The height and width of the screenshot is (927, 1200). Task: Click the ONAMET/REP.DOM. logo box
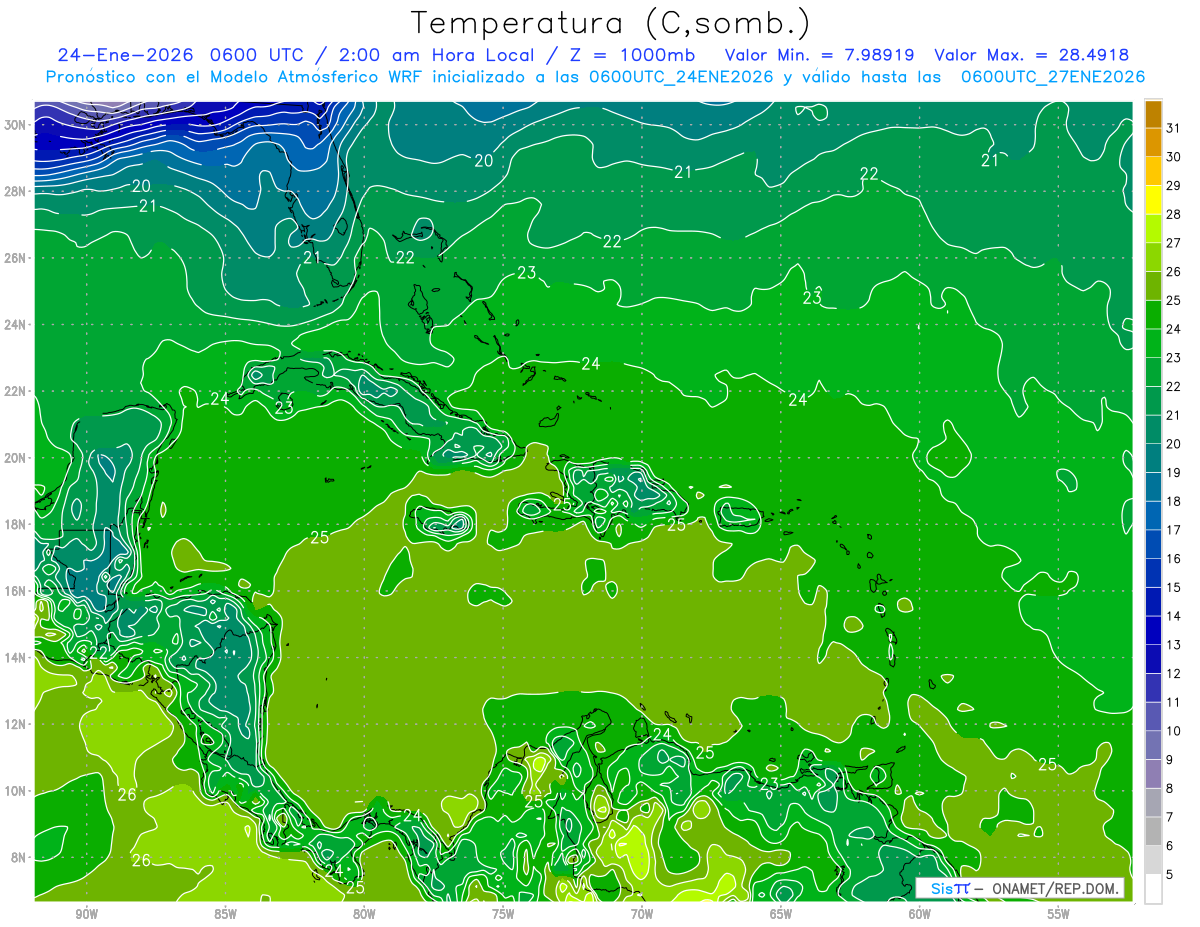click(1020, 889)
